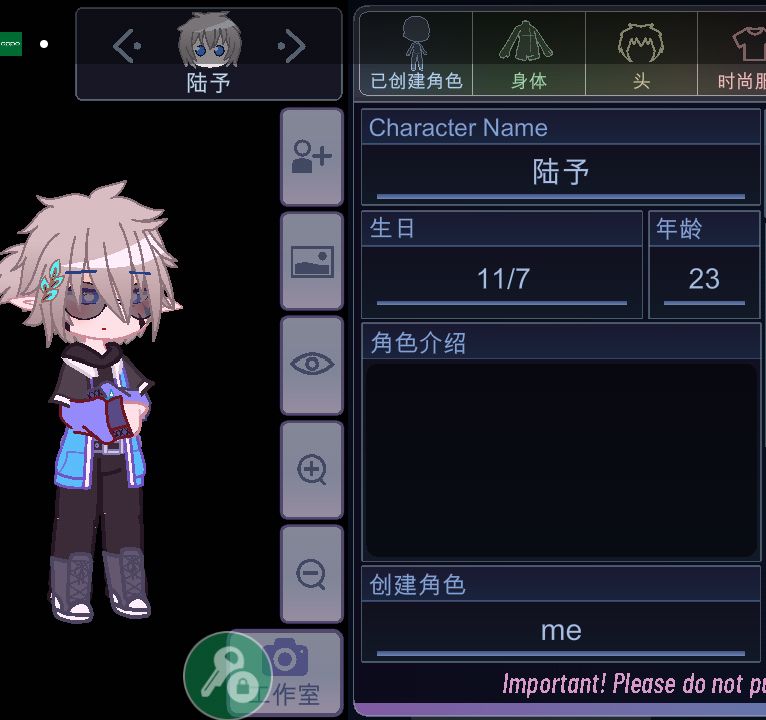The image size is (766, 720).
Task: Go to previous character with left arrow
Action: click(x=127, y=46)
